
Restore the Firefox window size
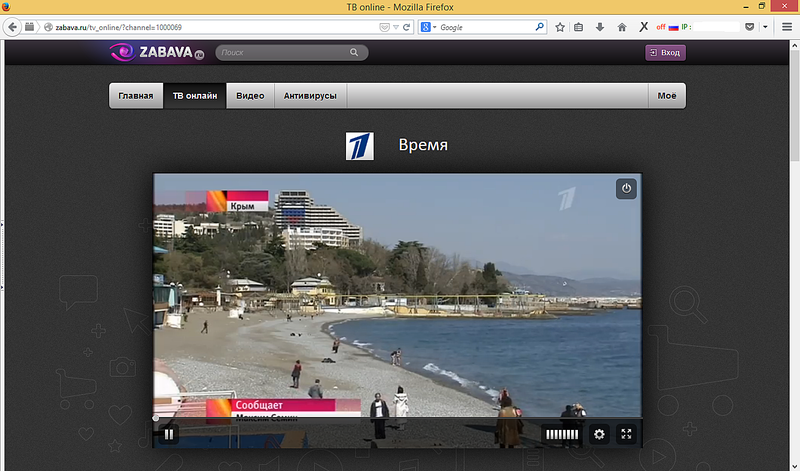(762, 6)
